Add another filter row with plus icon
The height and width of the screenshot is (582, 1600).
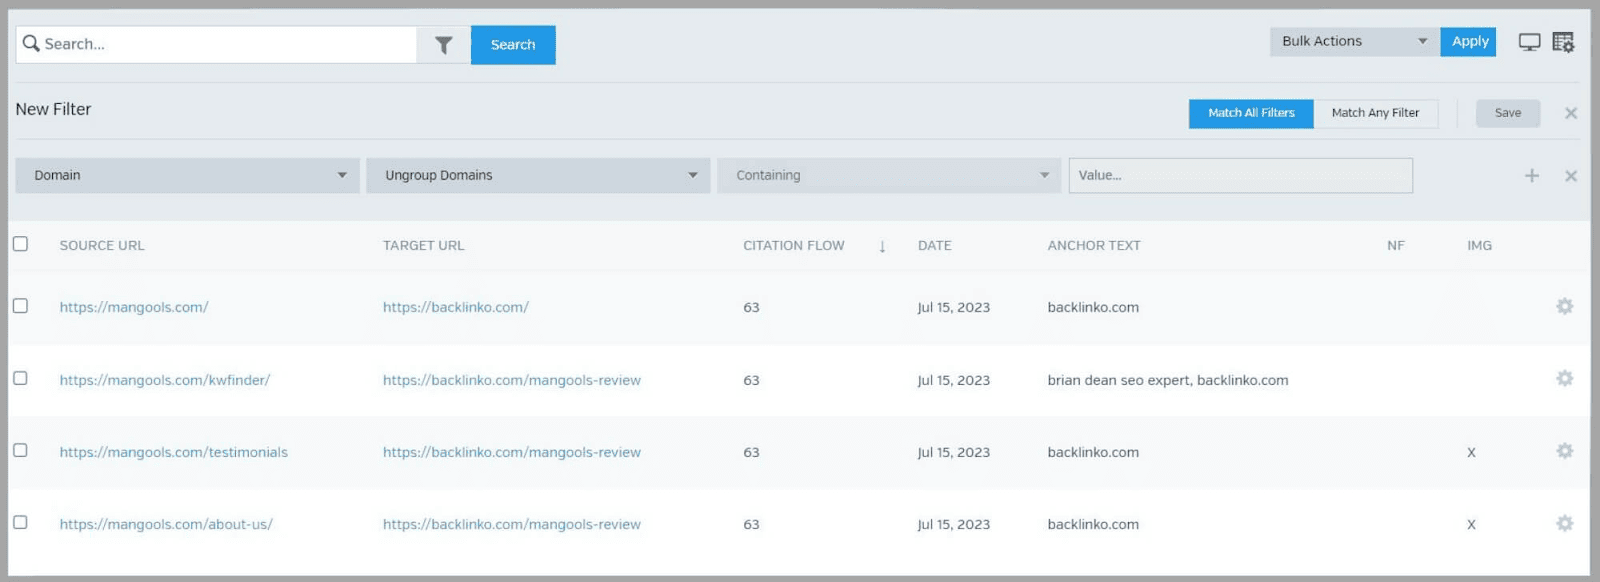[1531, 176]
